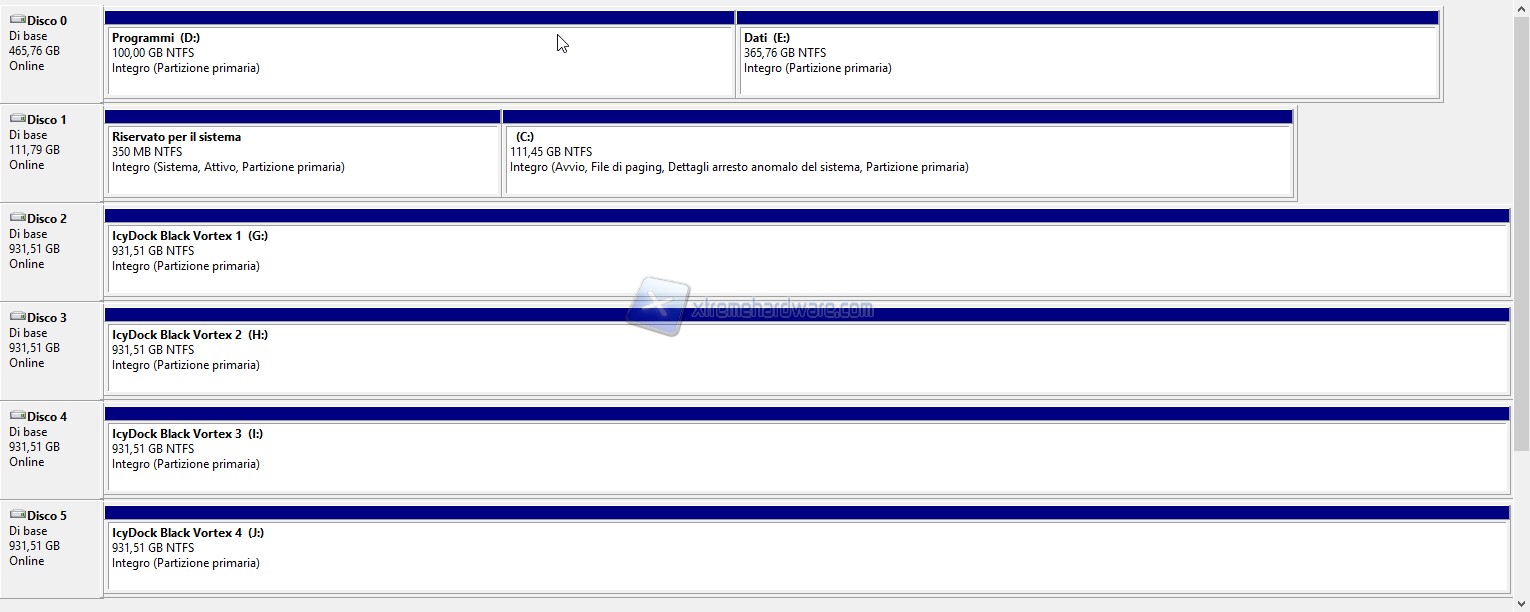This screenshot has height=612, width=1530.
Task: Select the Dati (E:) partition
Action: pyautogui.click(x=1087, y=60)
